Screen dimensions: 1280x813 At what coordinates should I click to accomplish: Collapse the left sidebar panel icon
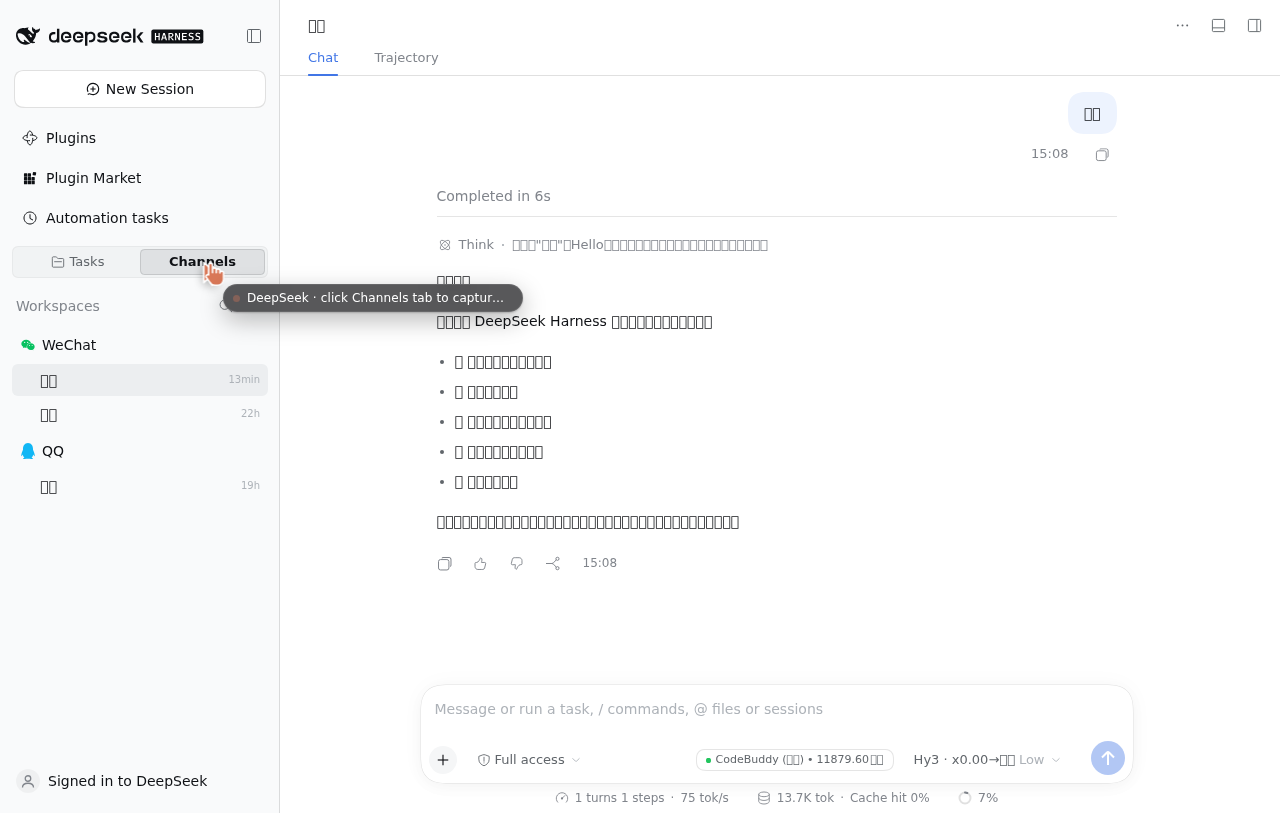254,36
